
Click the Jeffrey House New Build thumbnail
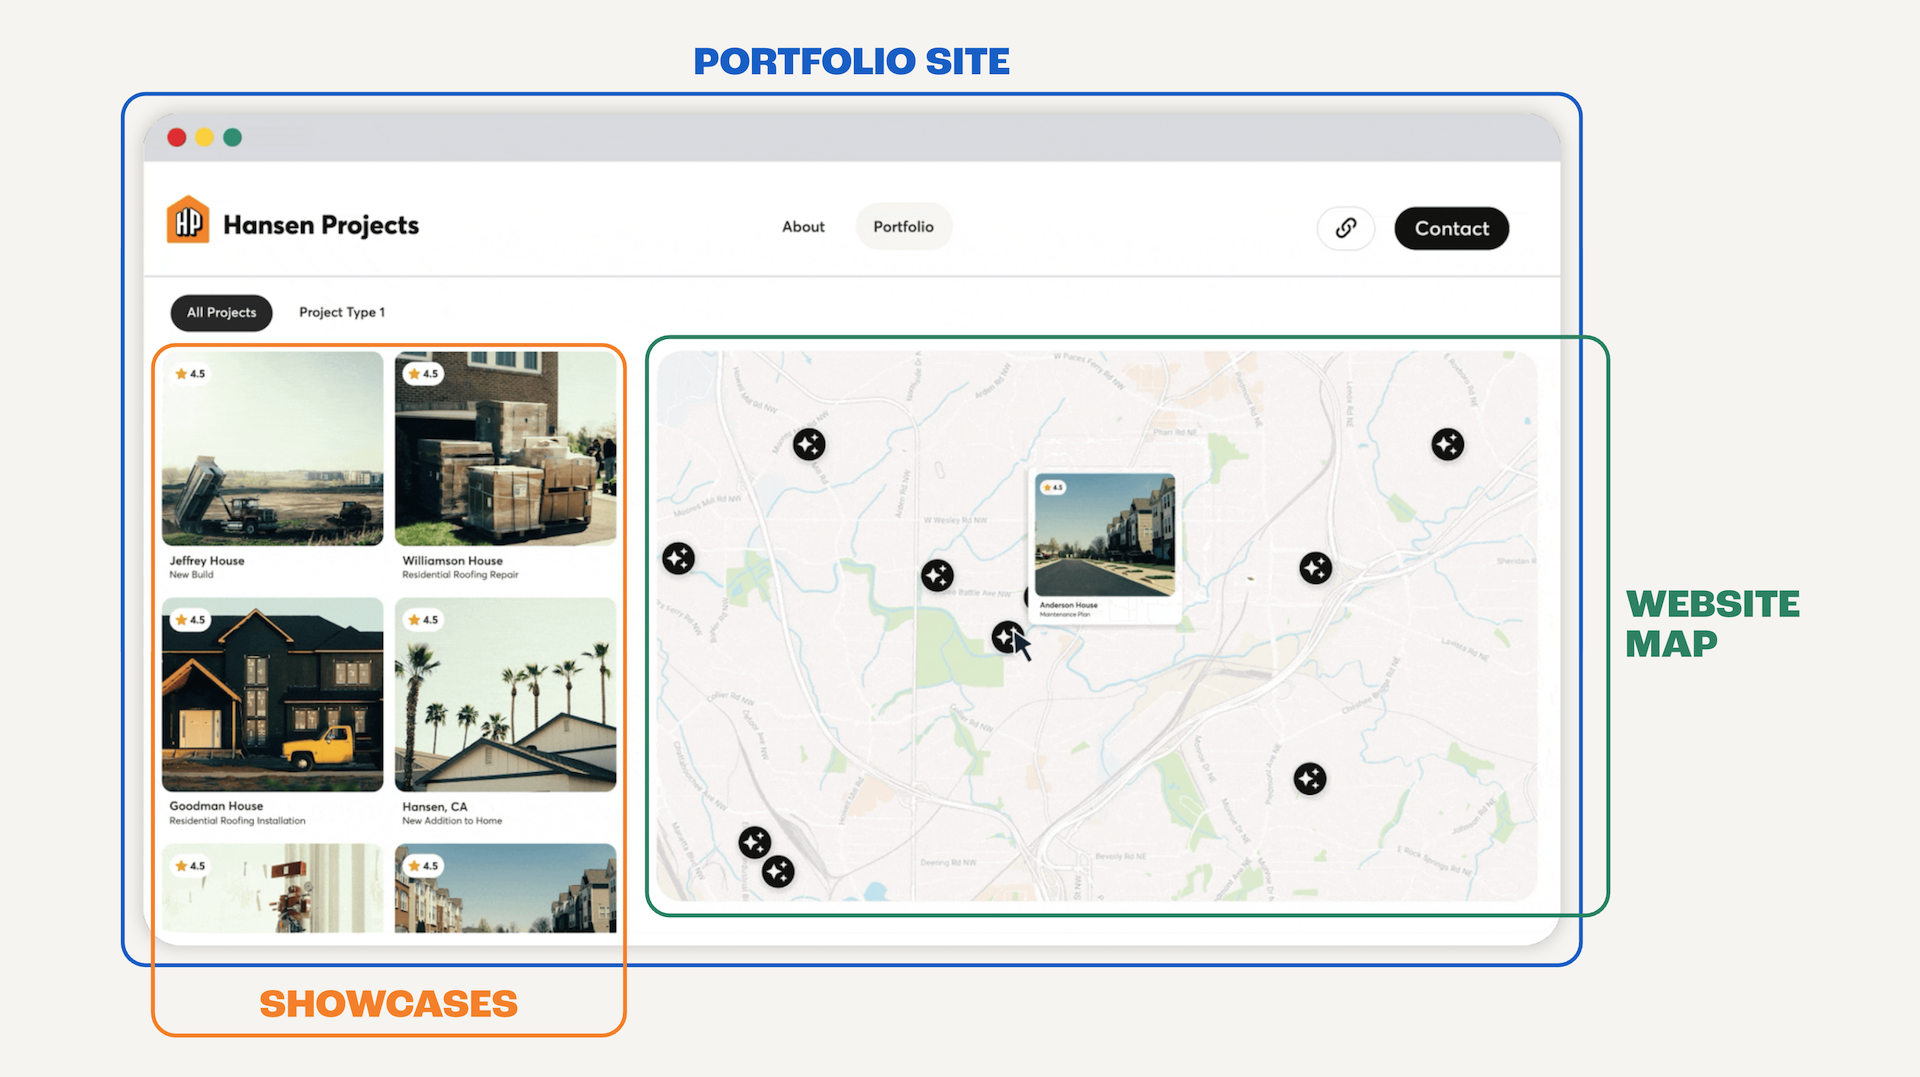click(x=271, y=450)
